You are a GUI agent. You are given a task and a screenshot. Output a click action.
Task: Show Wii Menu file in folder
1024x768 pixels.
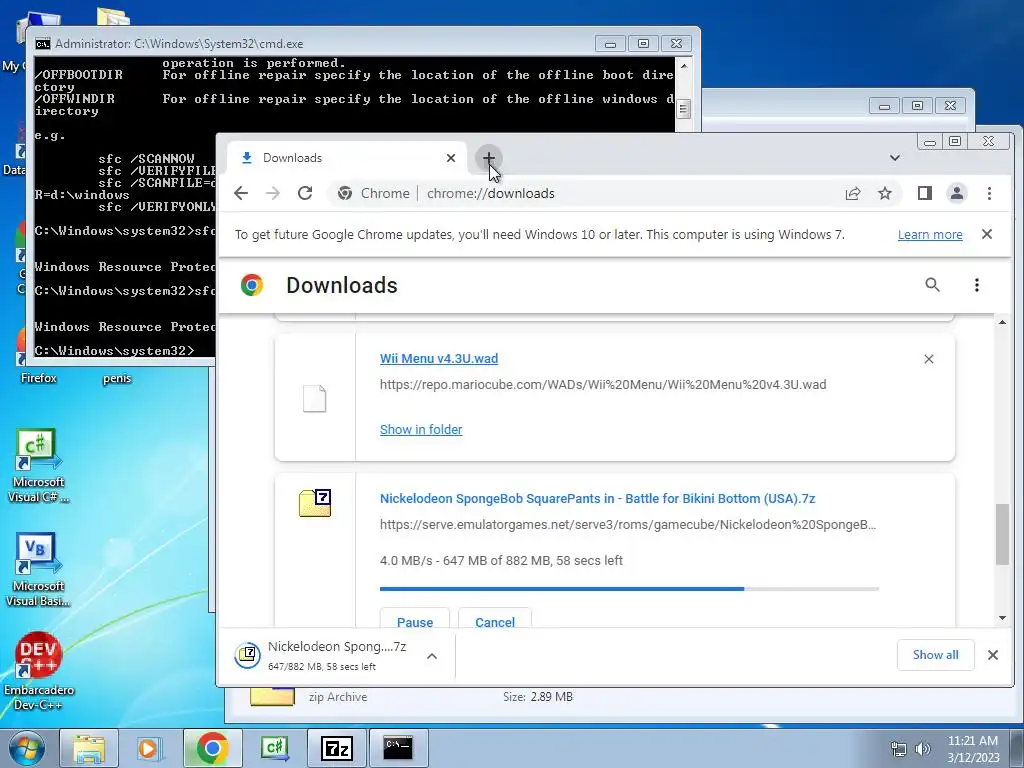click(x=421, y=430)
